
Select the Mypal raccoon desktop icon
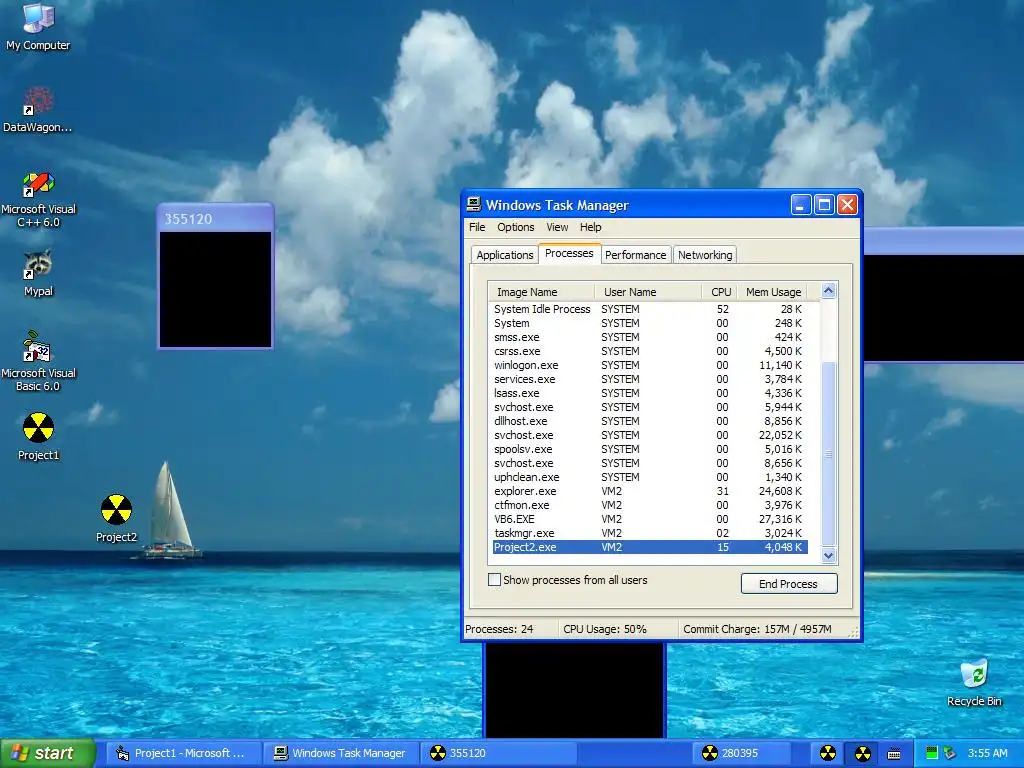pos(38,272)
